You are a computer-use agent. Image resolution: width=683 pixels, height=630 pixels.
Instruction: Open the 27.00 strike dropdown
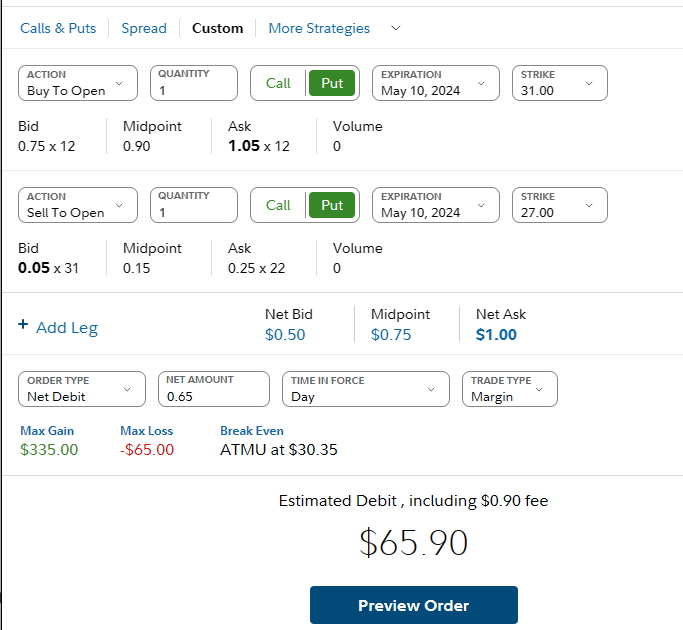point(560,205)
